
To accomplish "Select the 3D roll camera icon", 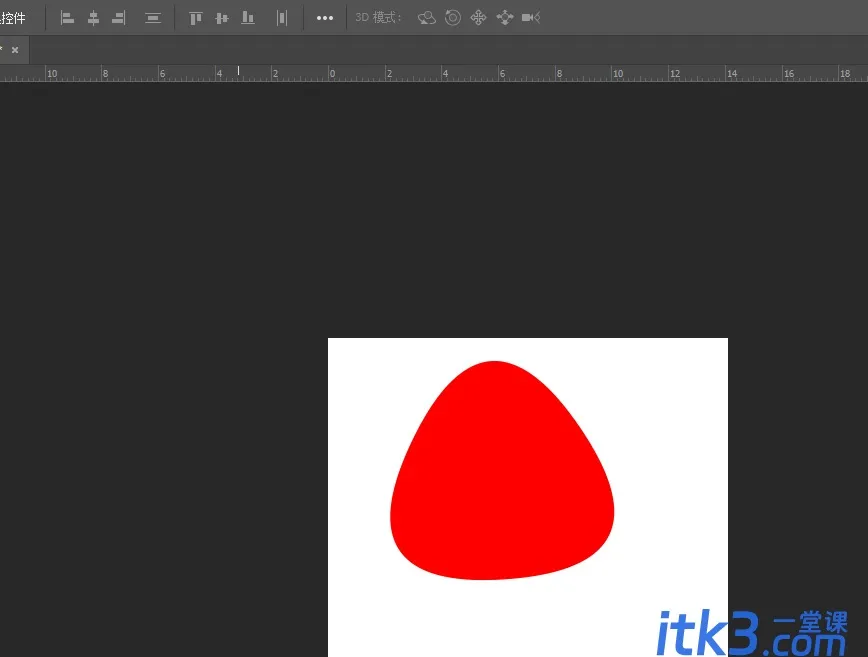I will tap(453, 18).
